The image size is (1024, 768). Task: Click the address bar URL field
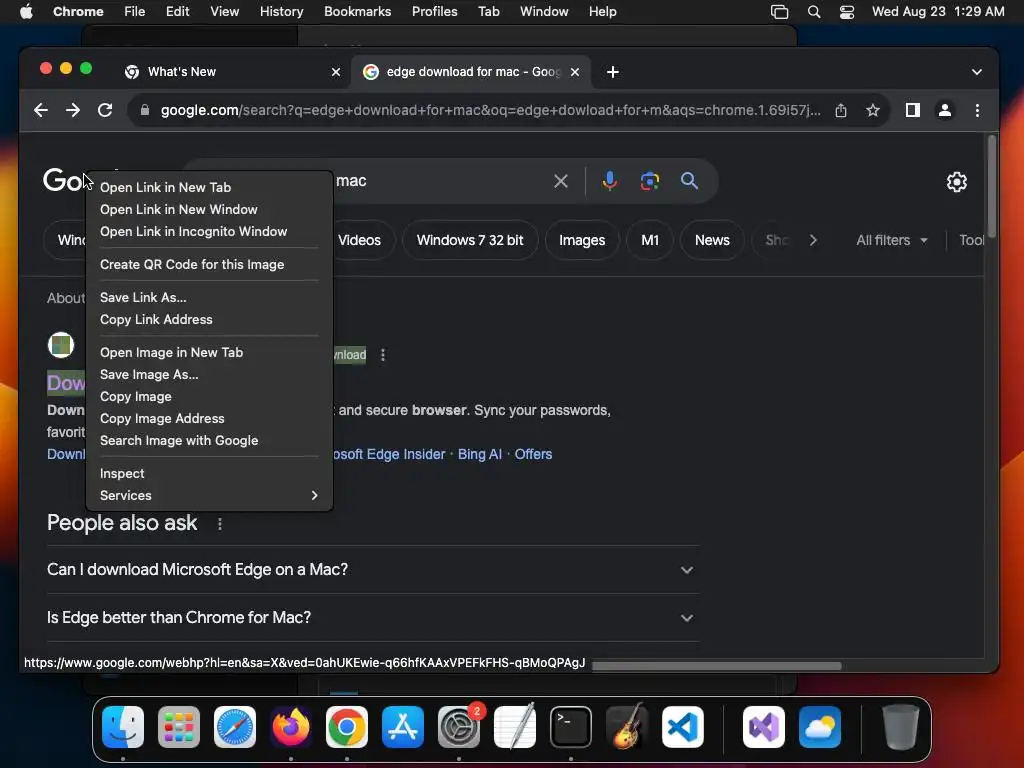(x=490, y=110)
